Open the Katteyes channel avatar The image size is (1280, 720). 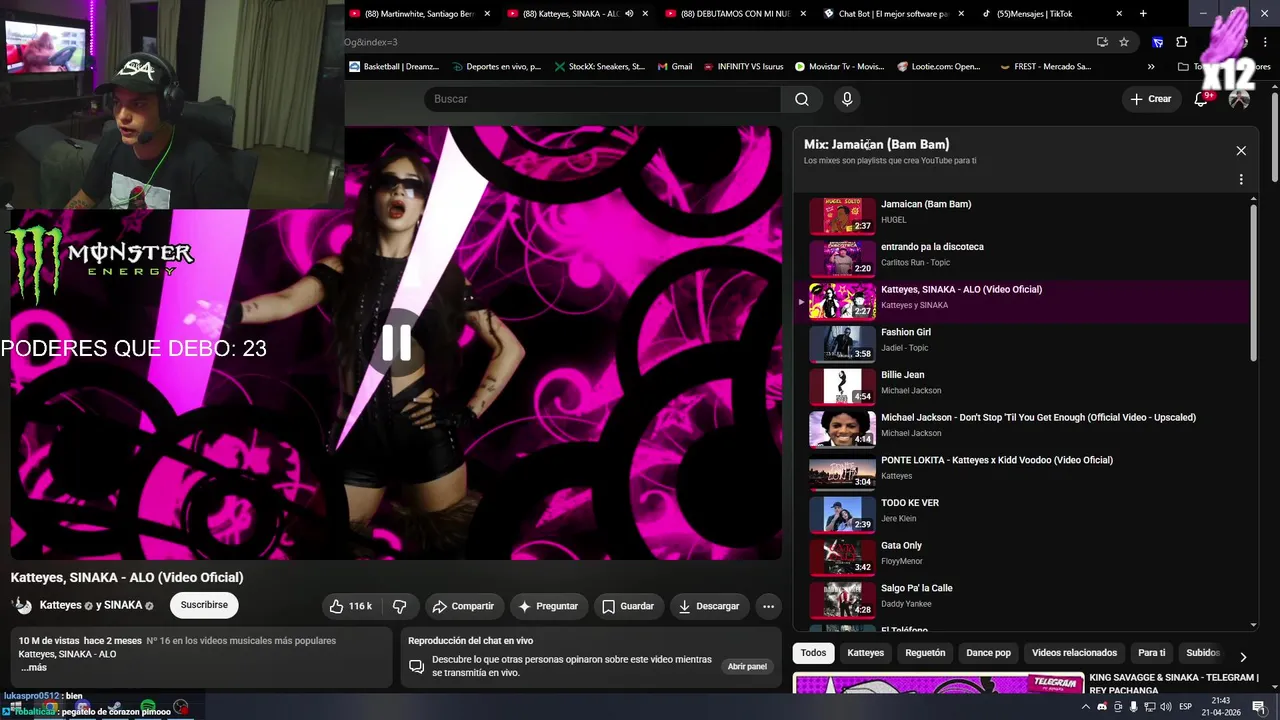[x=22, y=605]
